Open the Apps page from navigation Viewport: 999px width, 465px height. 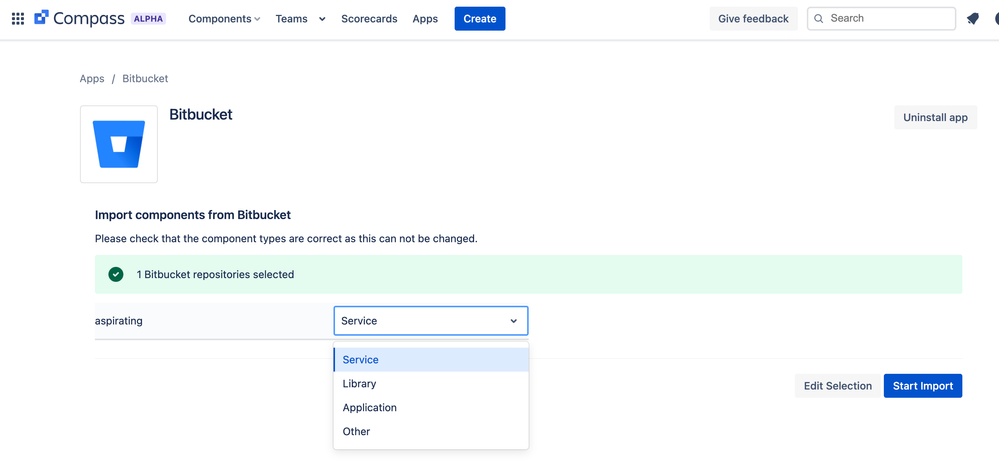[425, 18]
